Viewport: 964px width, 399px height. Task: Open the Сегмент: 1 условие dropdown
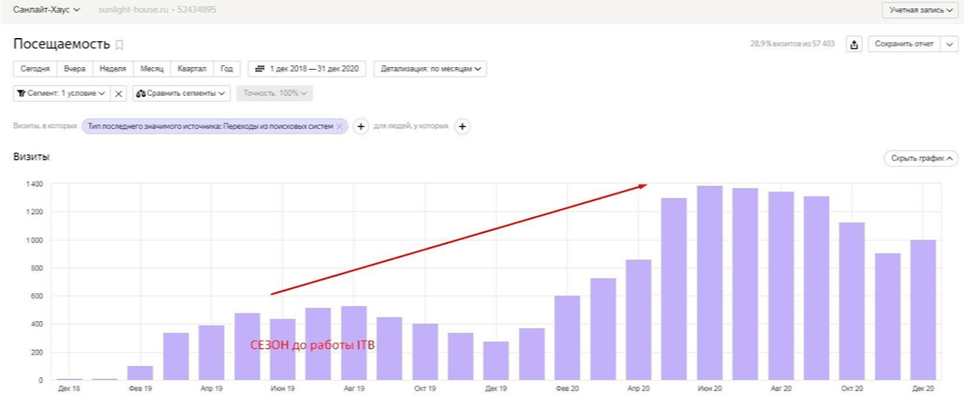pyautogui.click(x=61, y=93)
